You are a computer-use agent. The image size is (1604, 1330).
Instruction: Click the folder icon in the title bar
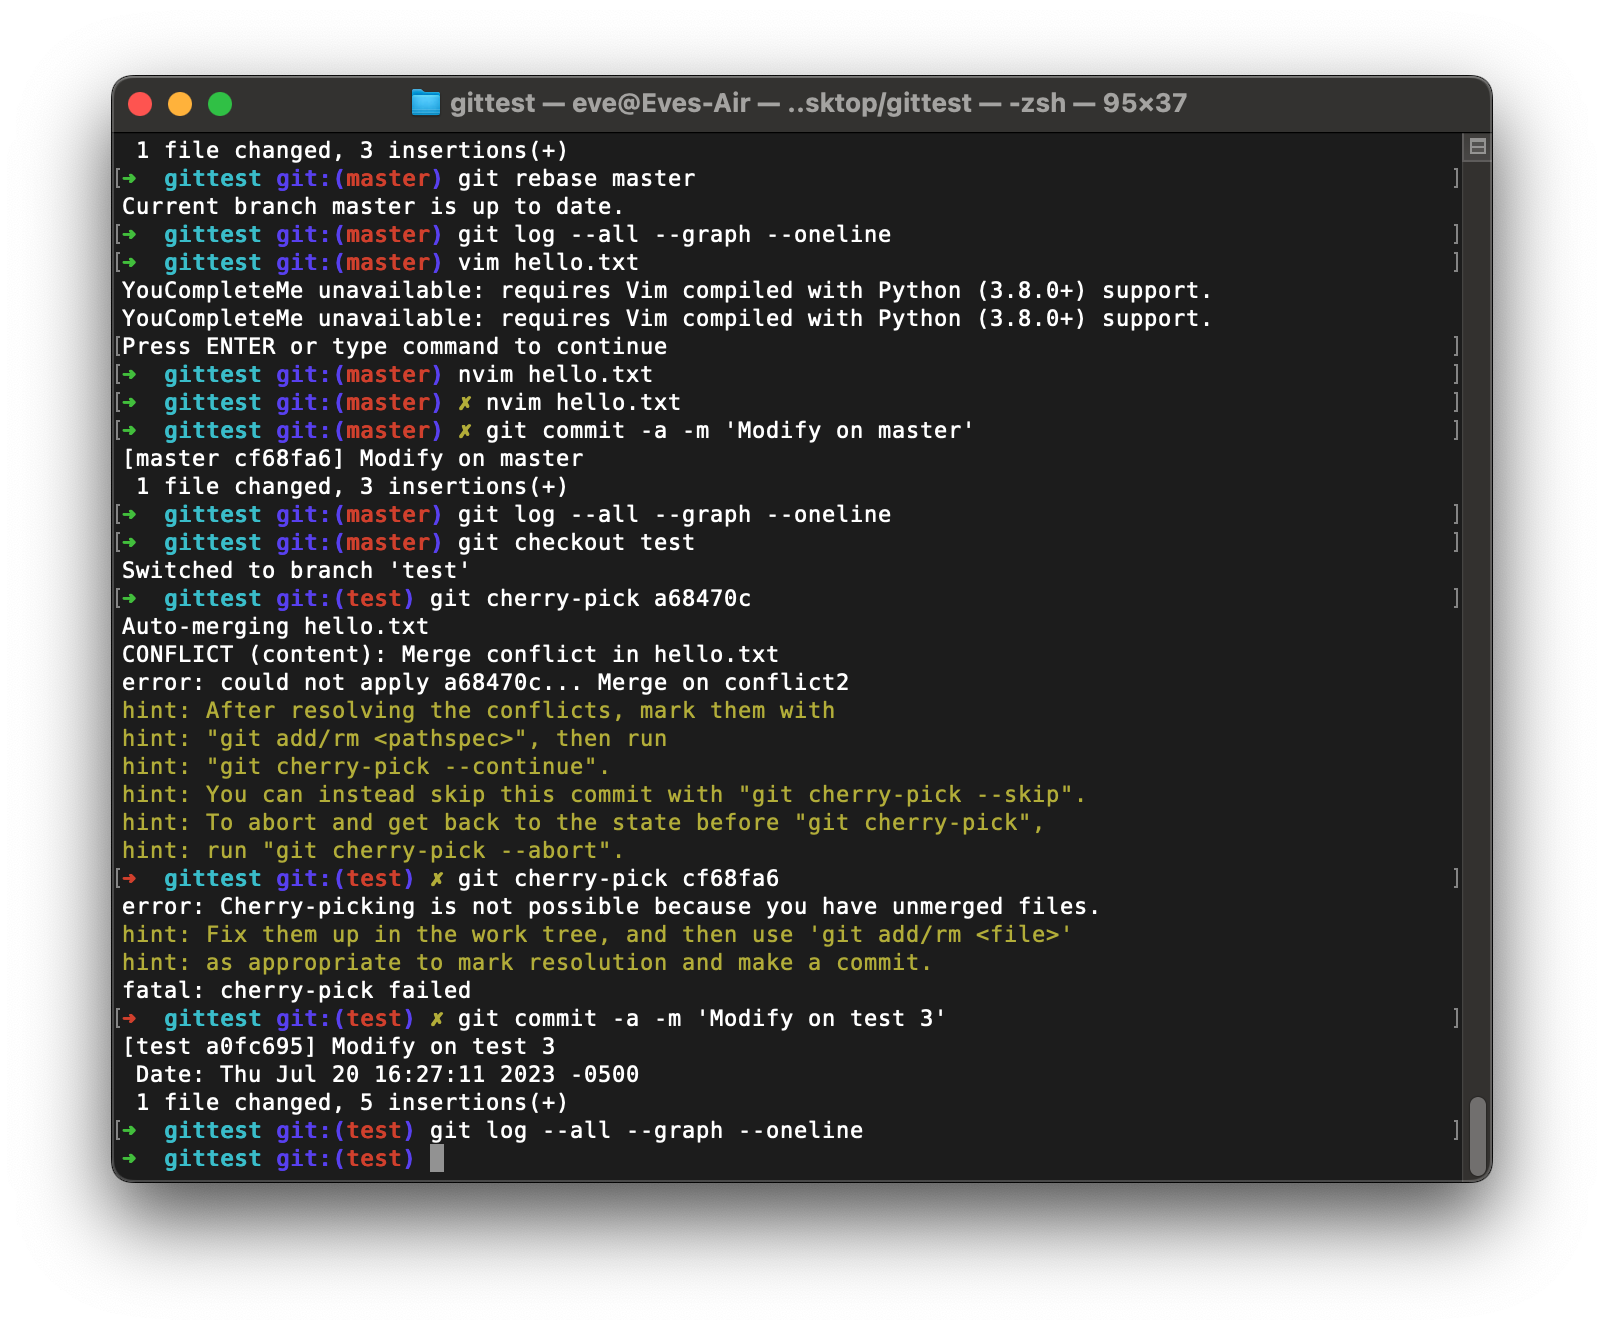coord(426,103)
